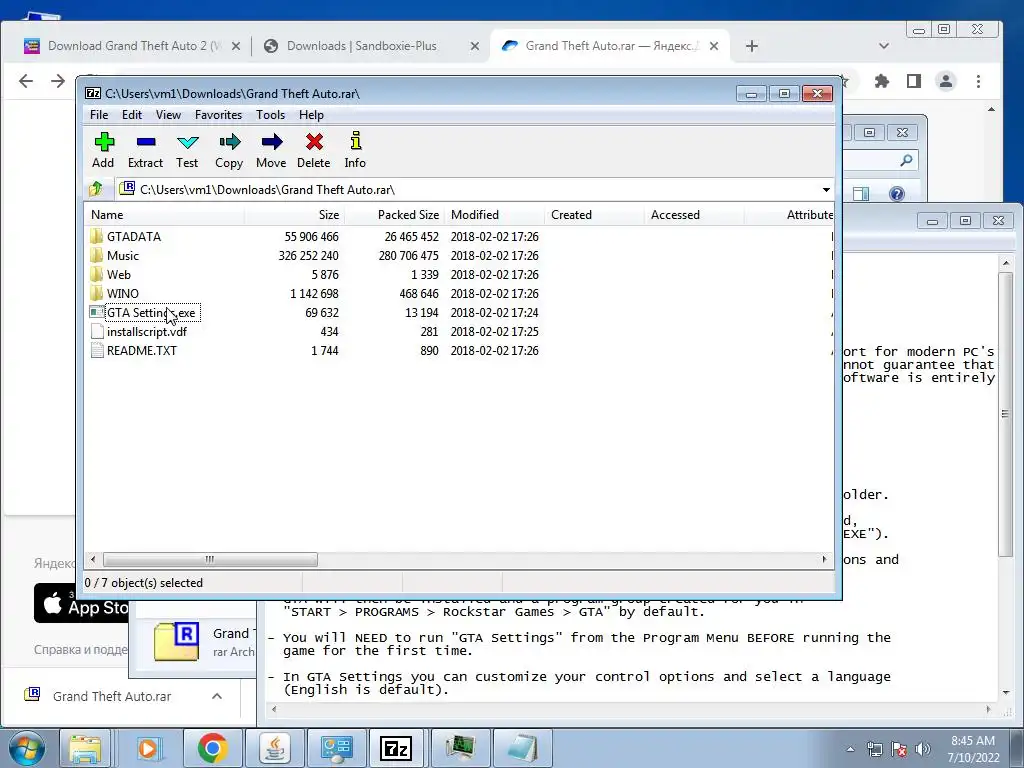Screen dimensions: 1024x768
Task: Select GTA Settings.exe file
Action: click(x=151, y=313)
